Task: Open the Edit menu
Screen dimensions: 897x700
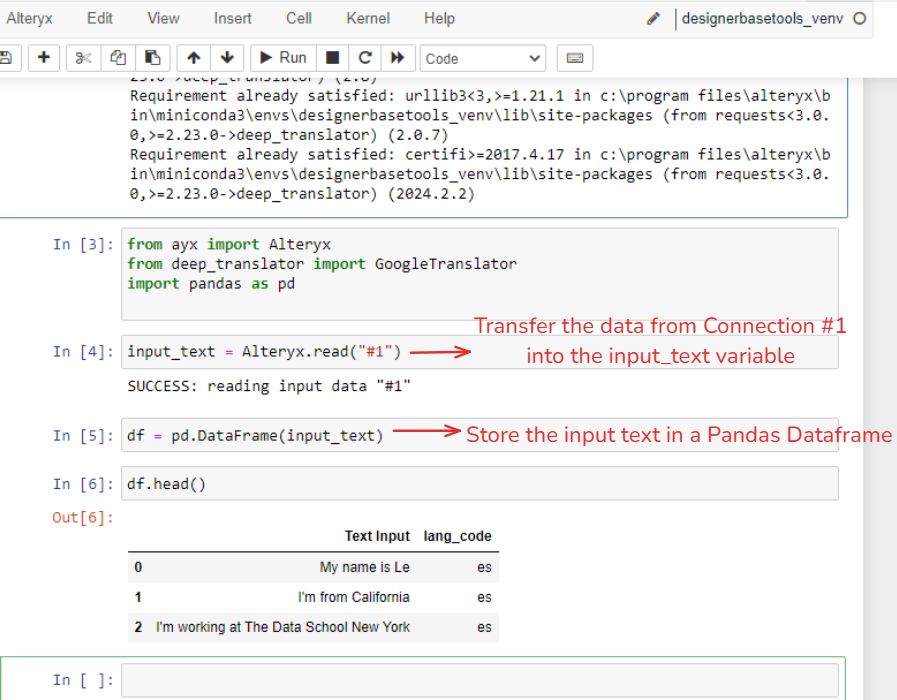Action: (100, 19)
